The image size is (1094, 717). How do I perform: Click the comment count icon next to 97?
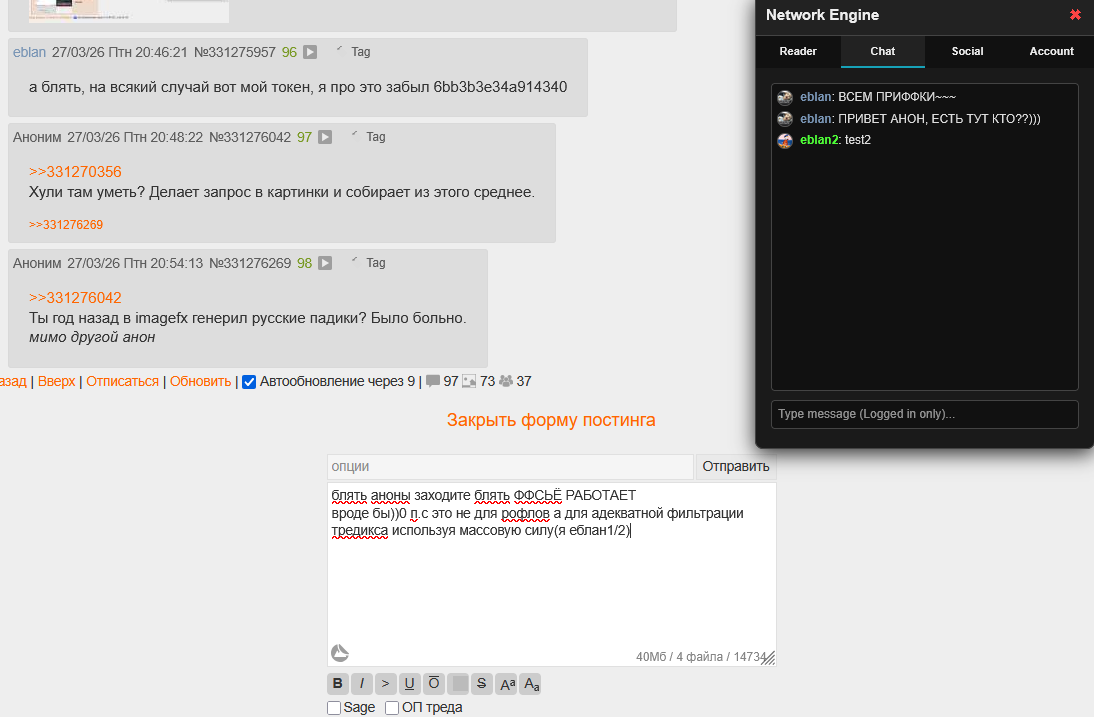click(x=433, y=382)
